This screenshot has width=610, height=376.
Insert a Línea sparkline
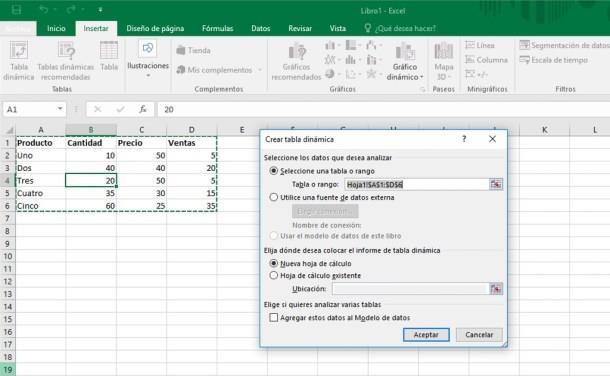tap(480, 45)
